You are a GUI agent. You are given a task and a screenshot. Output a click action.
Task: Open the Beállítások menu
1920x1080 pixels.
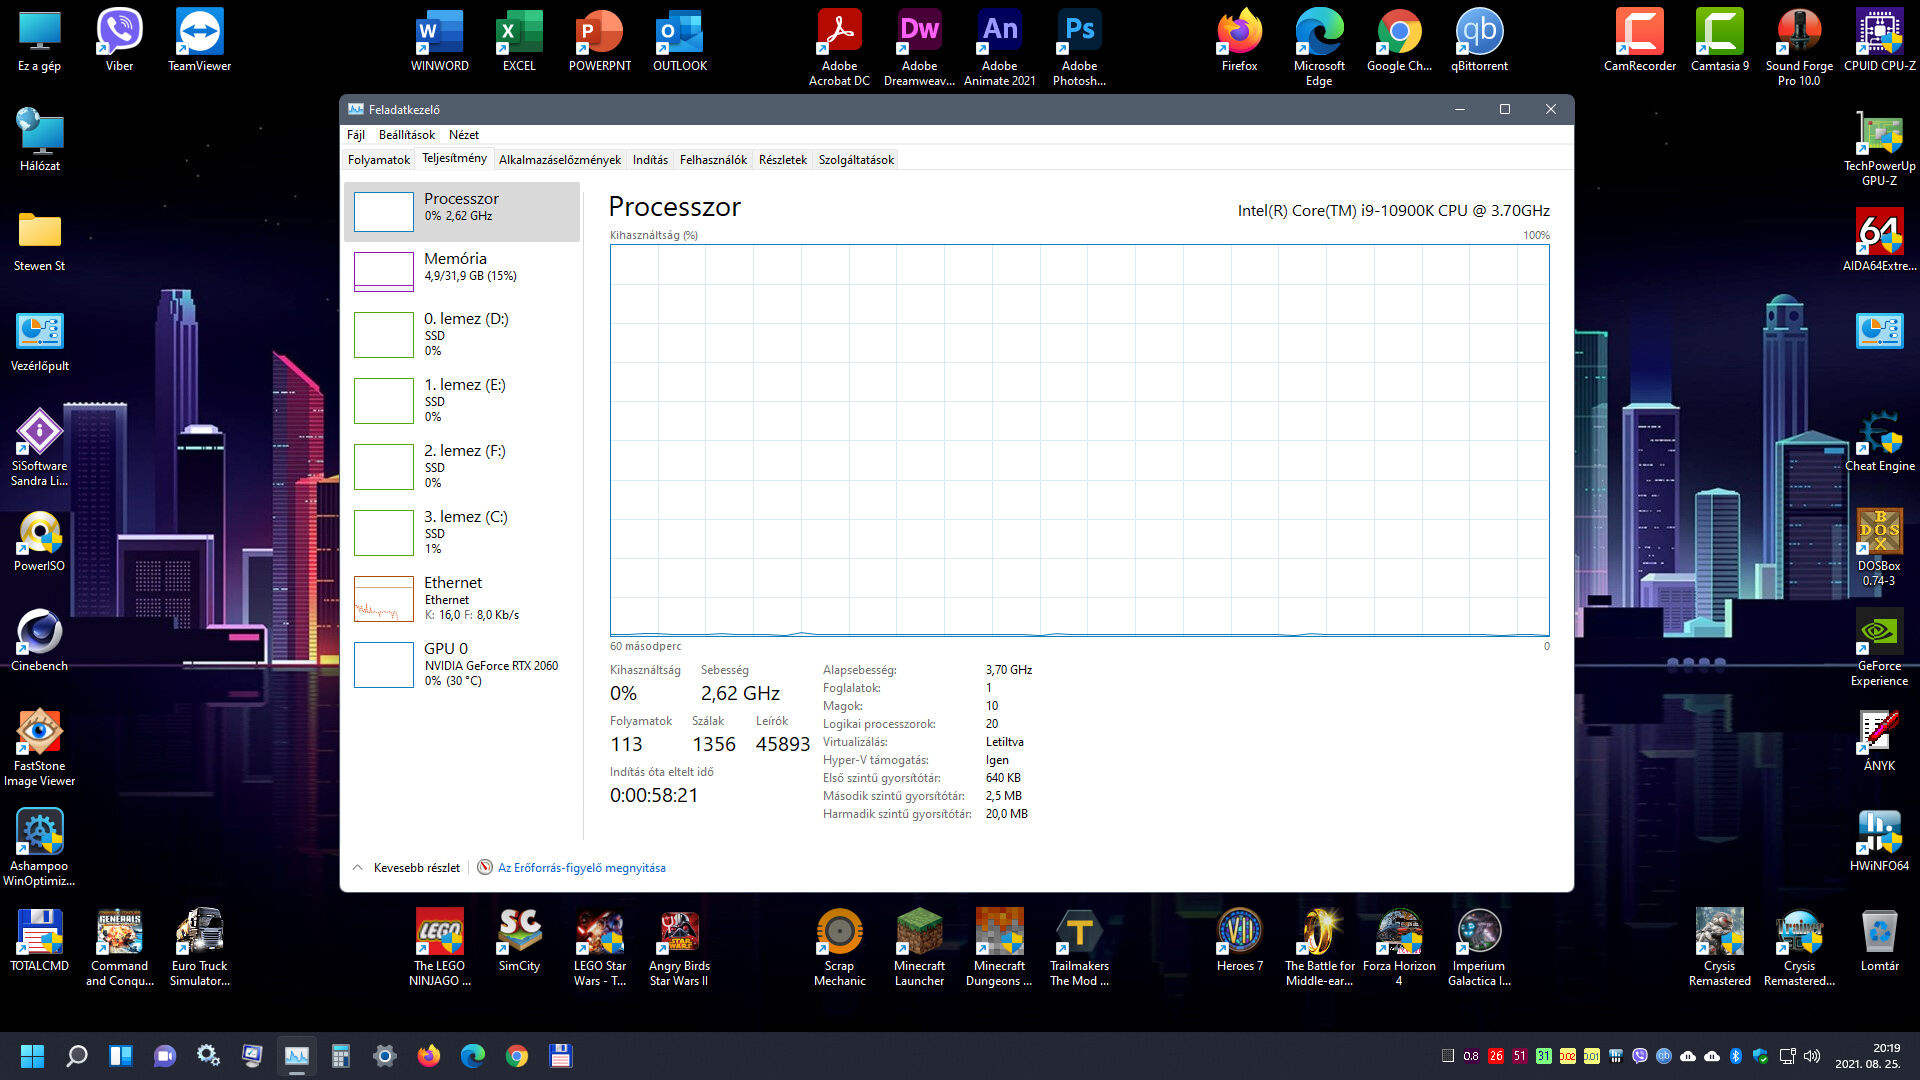click(406, 135)
